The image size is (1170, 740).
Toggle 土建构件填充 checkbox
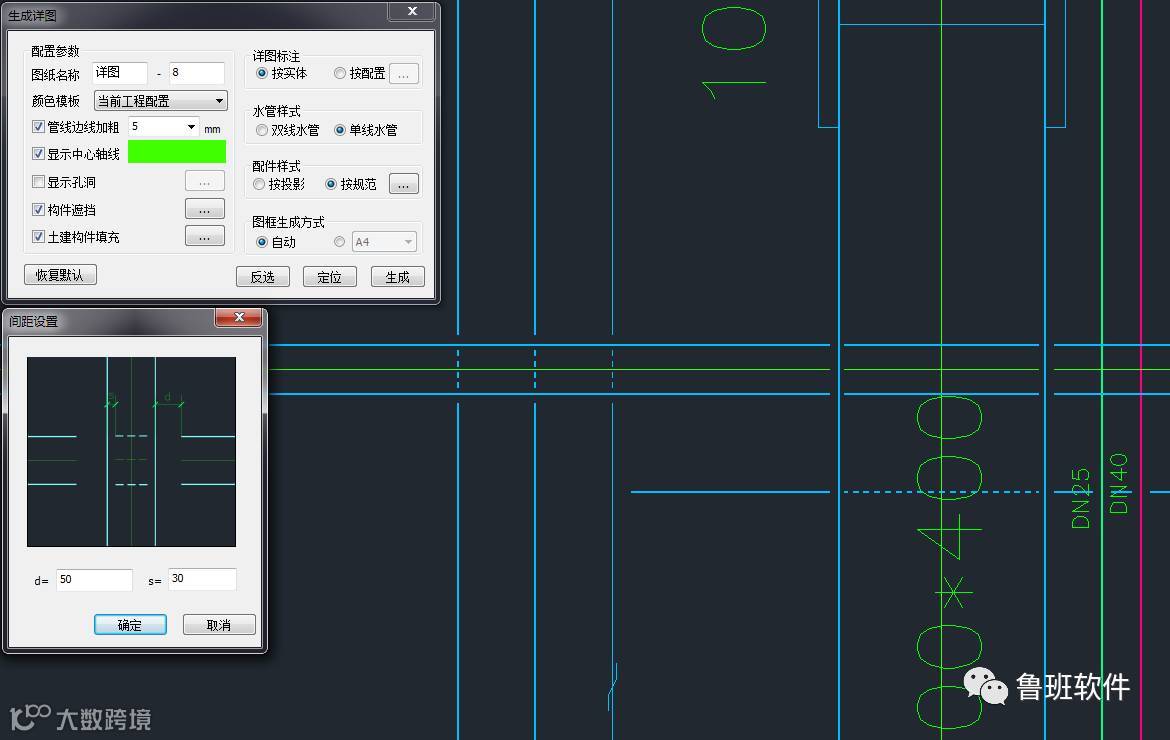[x=38, y=236]
